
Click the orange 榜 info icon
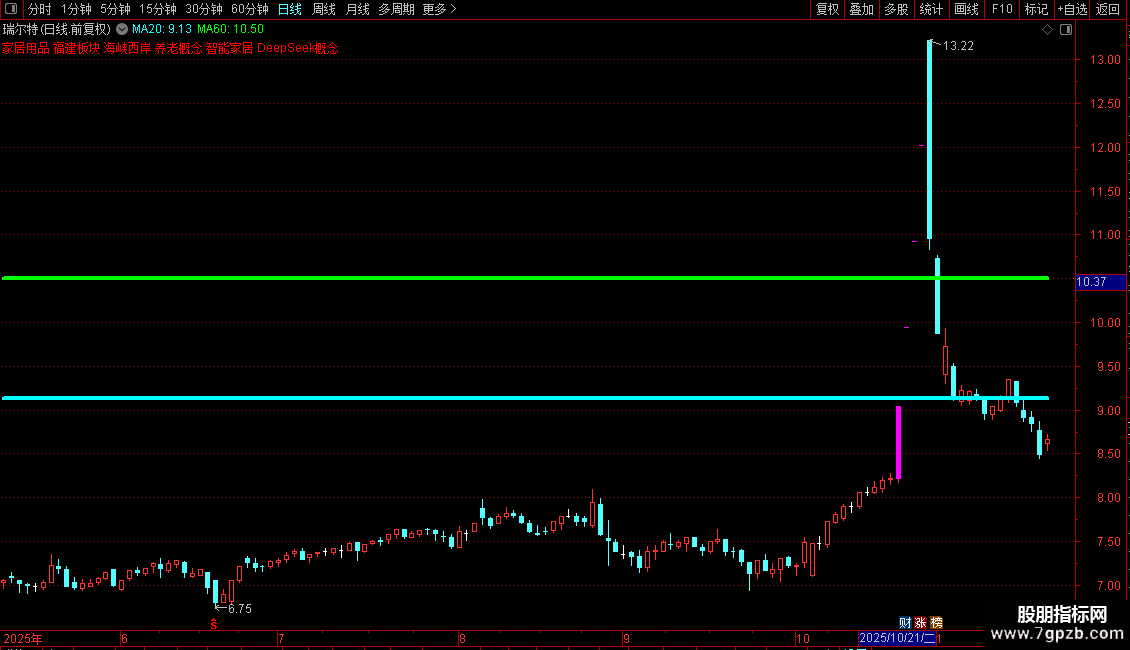[x=937, y=623]
